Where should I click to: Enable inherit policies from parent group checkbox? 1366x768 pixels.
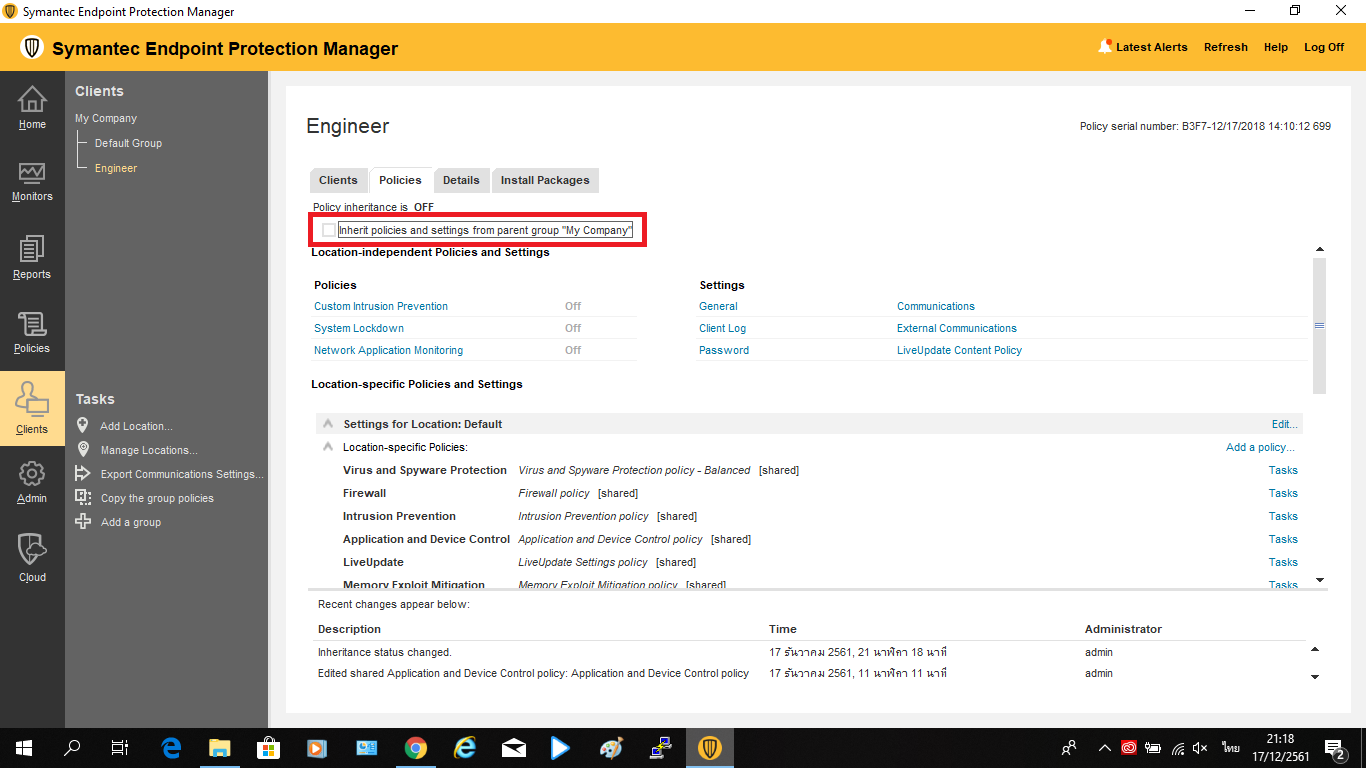329,230
